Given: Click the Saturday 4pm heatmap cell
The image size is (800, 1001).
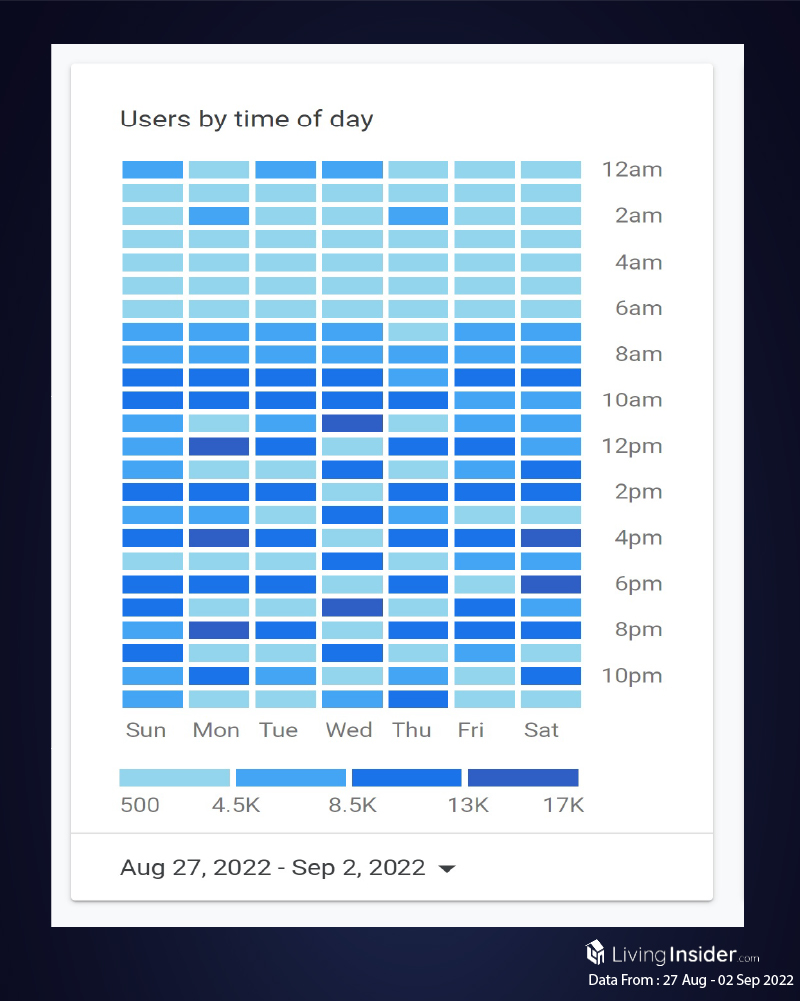Looking at the screenshot, I should click(551, 538).
